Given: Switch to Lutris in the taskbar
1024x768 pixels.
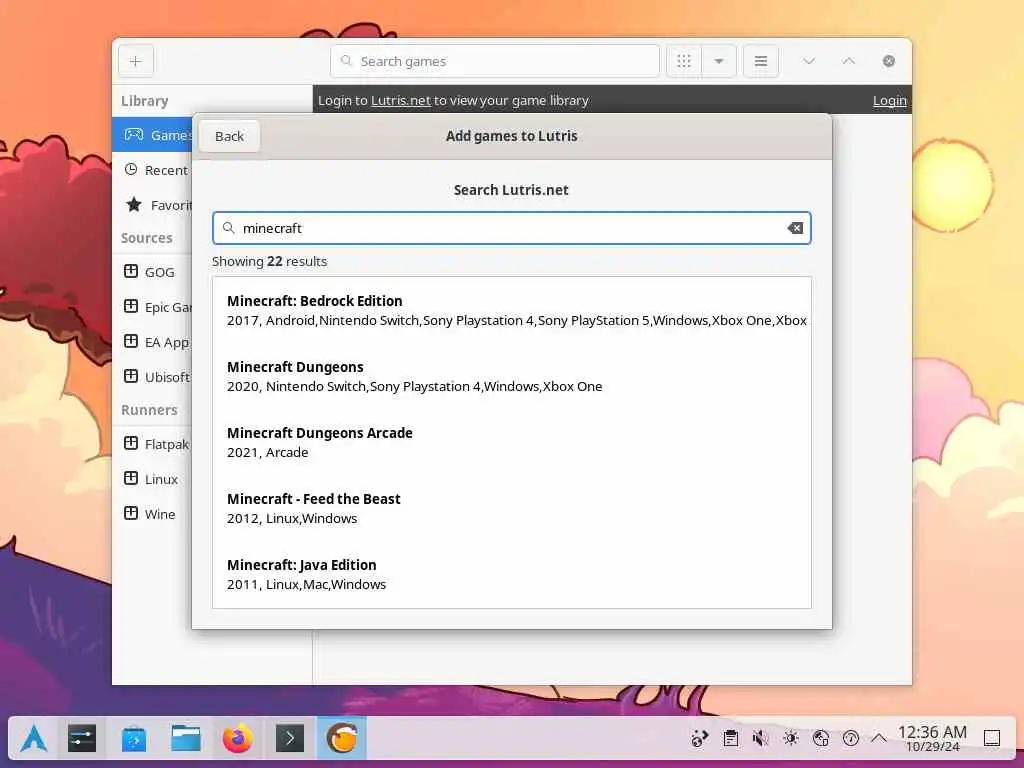Looking at the screenshot, I should pyautogui.click(x=342, y=739).
